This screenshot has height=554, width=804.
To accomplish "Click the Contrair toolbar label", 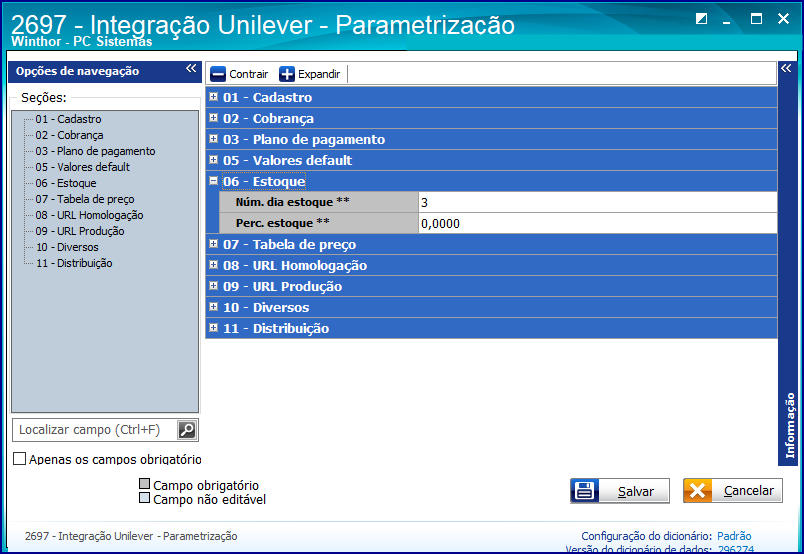I will pyautogui.click(x=249, y=74).
